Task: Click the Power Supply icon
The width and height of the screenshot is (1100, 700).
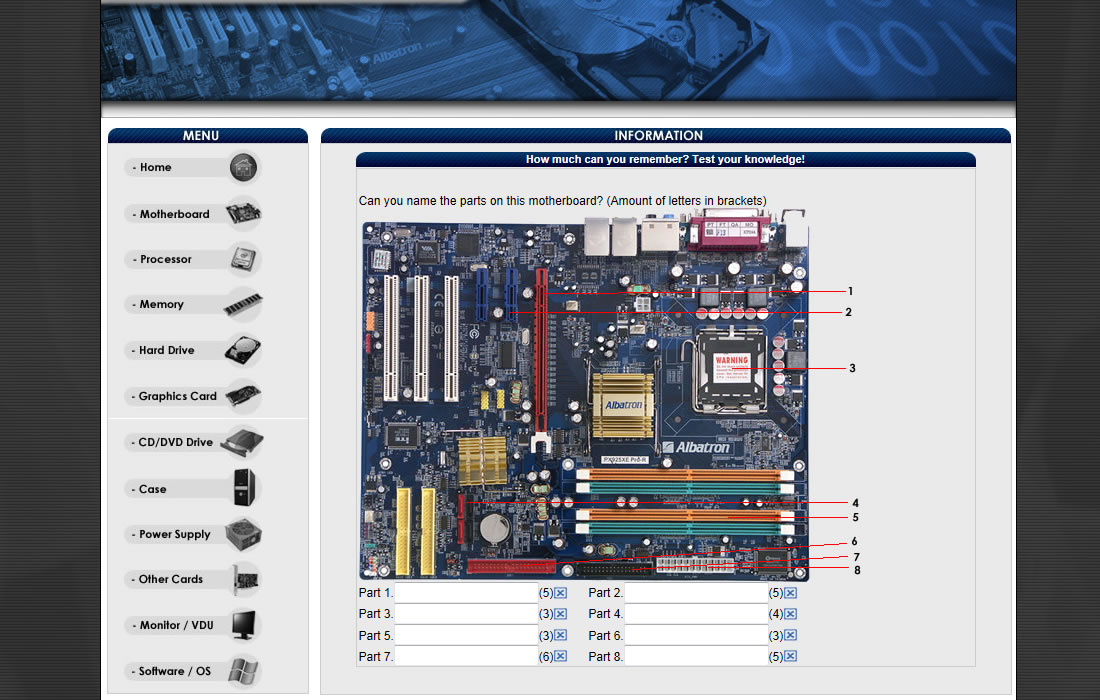Action: point(243,534)
